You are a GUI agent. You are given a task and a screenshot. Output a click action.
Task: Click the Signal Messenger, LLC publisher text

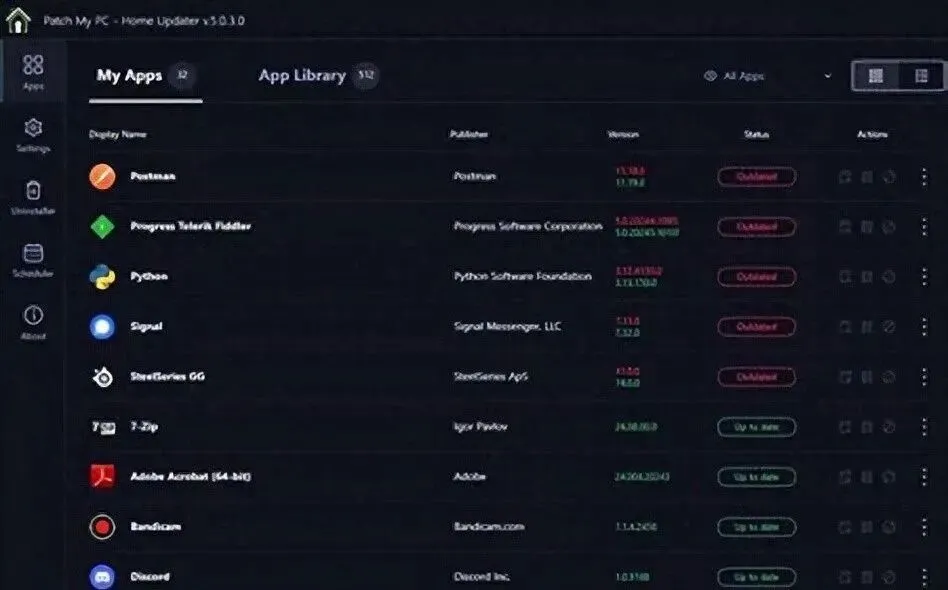(x=507, y=327)
